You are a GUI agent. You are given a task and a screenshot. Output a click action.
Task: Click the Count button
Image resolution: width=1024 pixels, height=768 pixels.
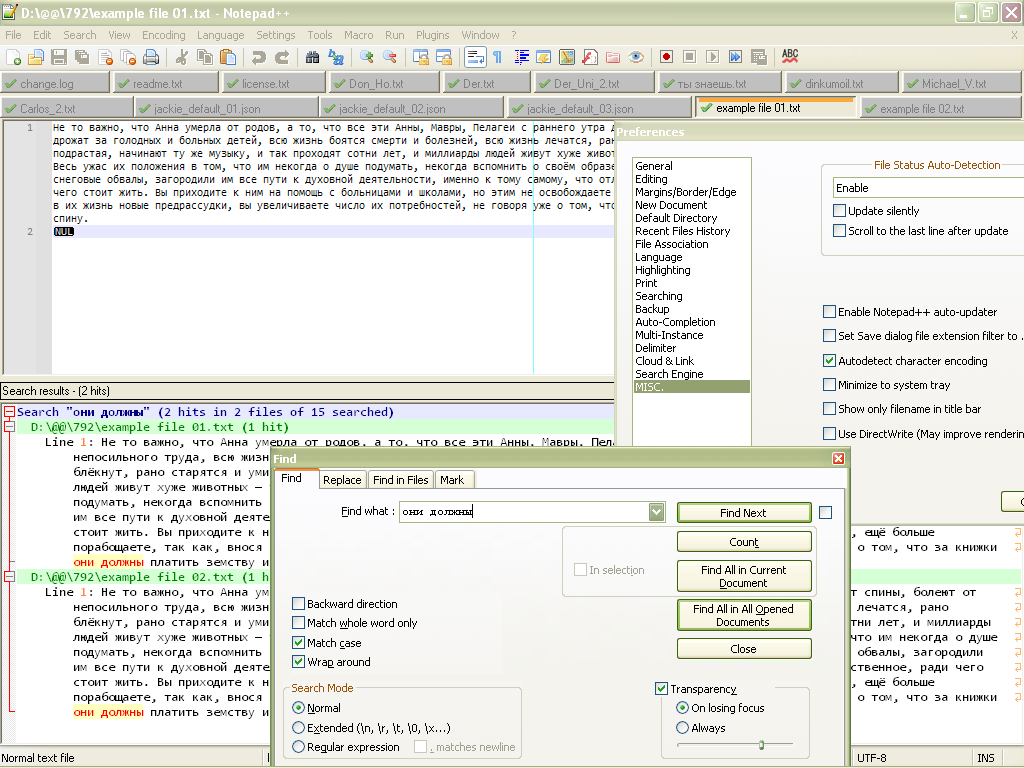click(744, 542)
